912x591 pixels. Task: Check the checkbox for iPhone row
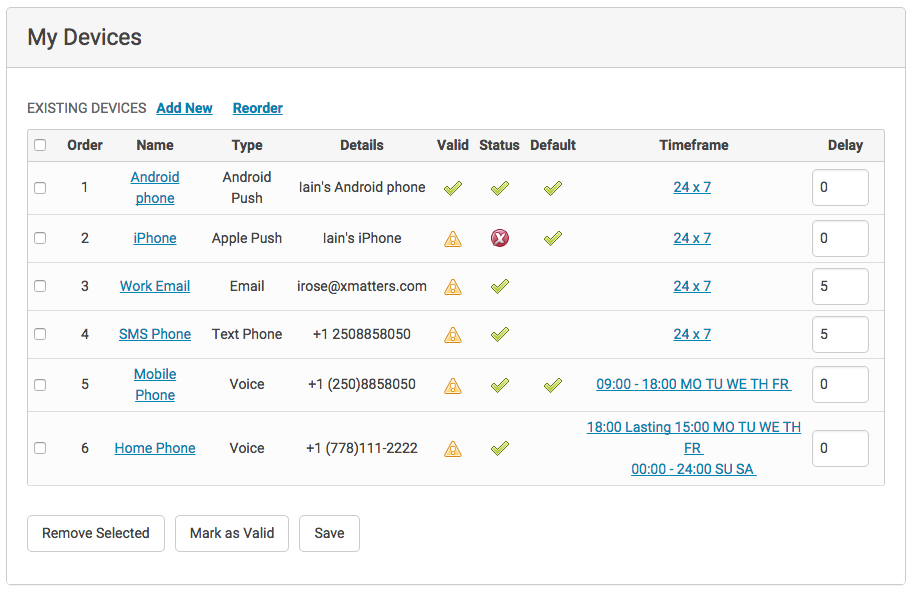40,238
